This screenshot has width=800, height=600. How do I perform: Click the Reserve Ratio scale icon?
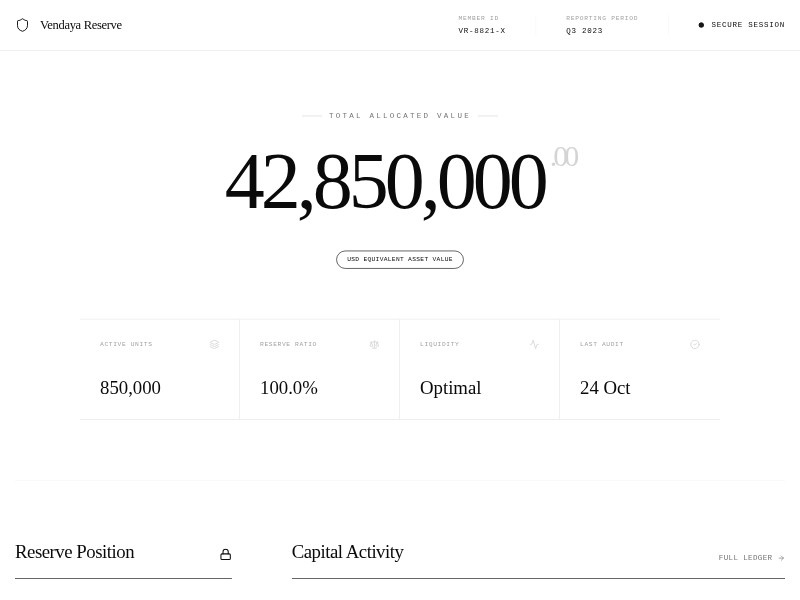(374, 344)
